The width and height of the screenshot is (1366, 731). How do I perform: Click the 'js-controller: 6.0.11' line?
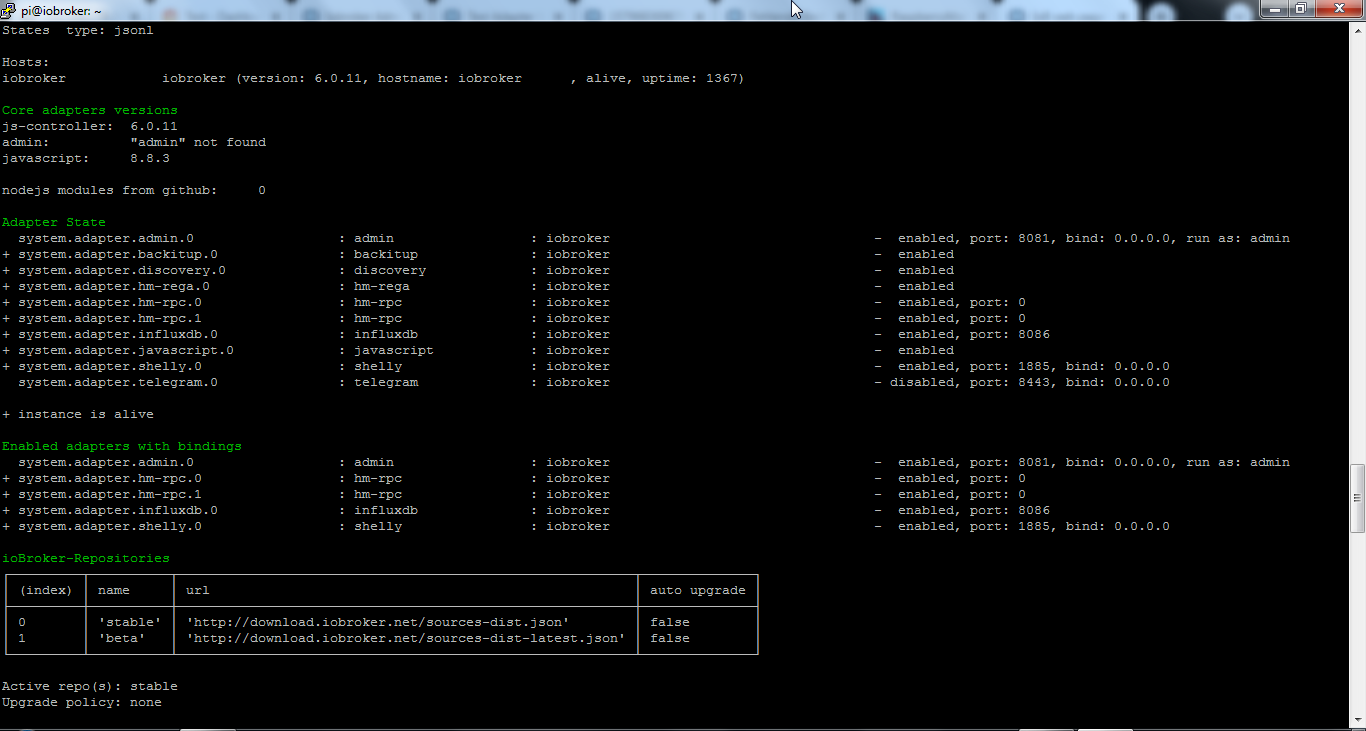[90, 126]
